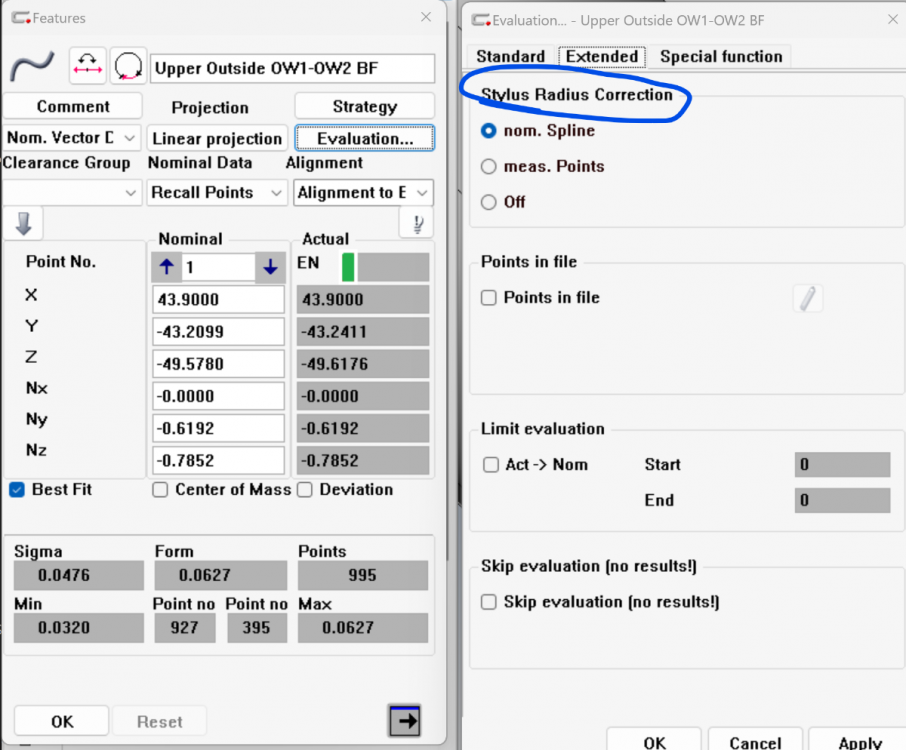Check the Center of Mass checkbox

pos(160,490)
